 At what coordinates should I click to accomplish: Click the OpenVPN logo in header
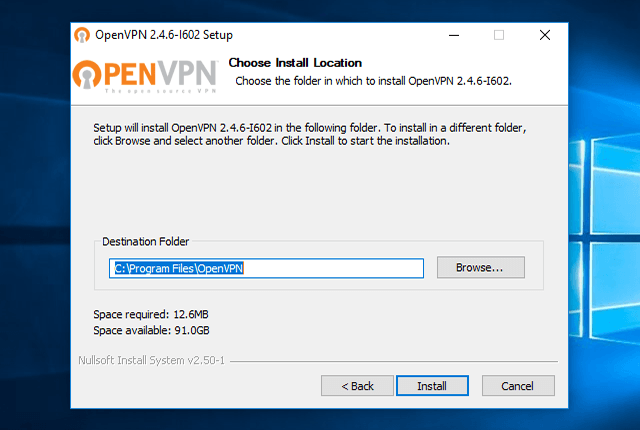(x=145, y=76)
